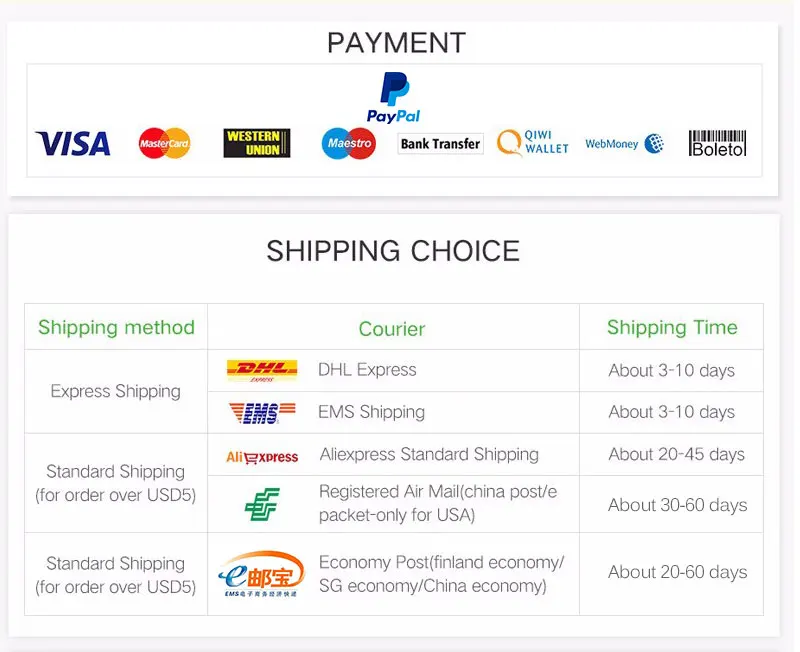Click the Shipping method column header

click(116, 328)
